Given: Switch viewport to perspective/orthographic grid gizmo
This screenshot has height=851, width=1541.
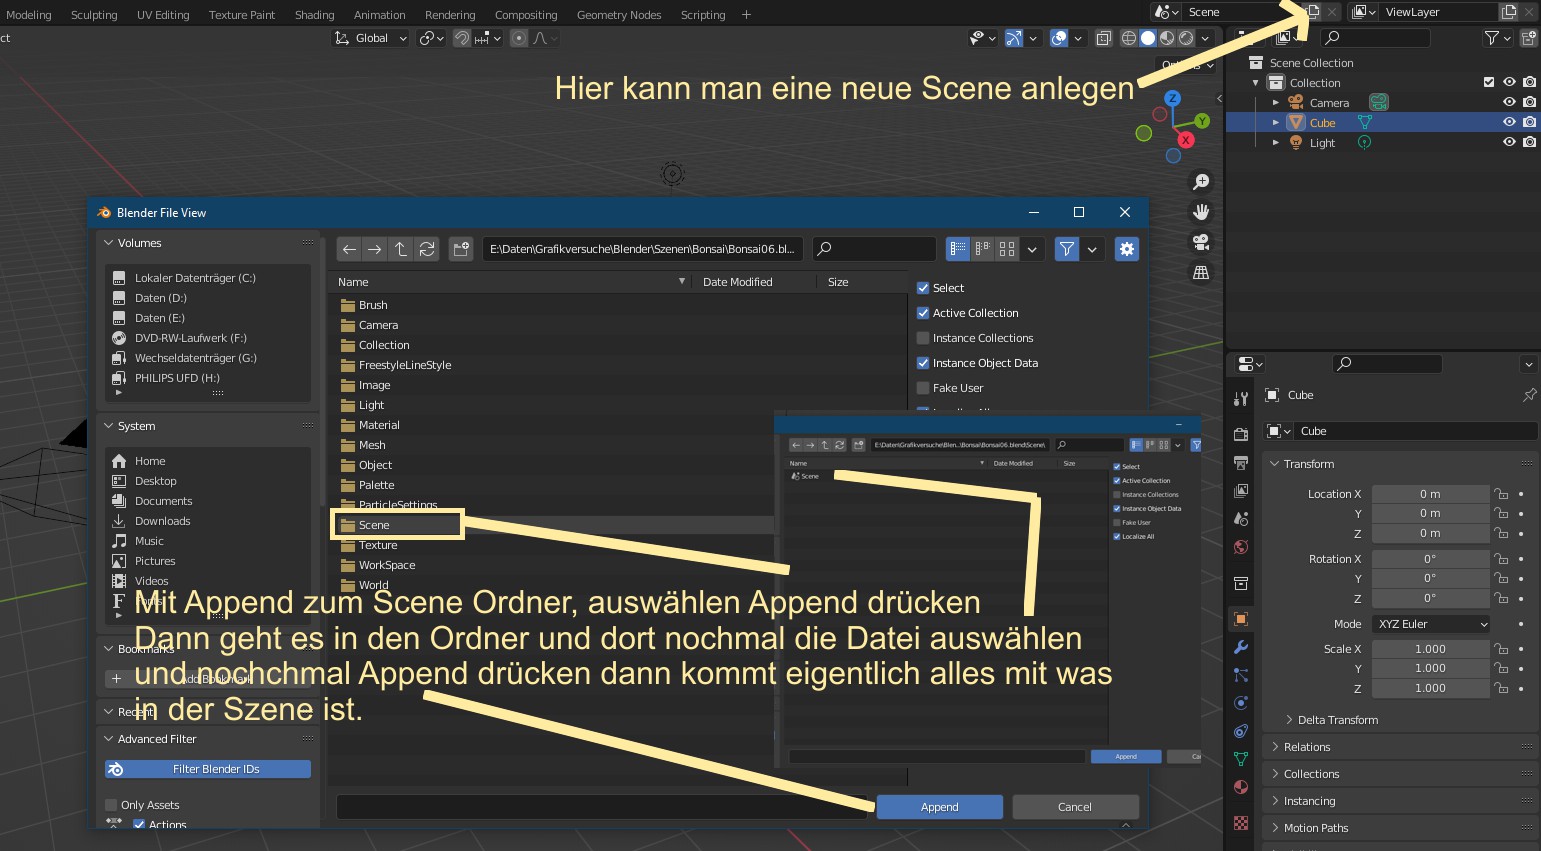Looking at the screenshot, I should click(x=1201, y=272).
